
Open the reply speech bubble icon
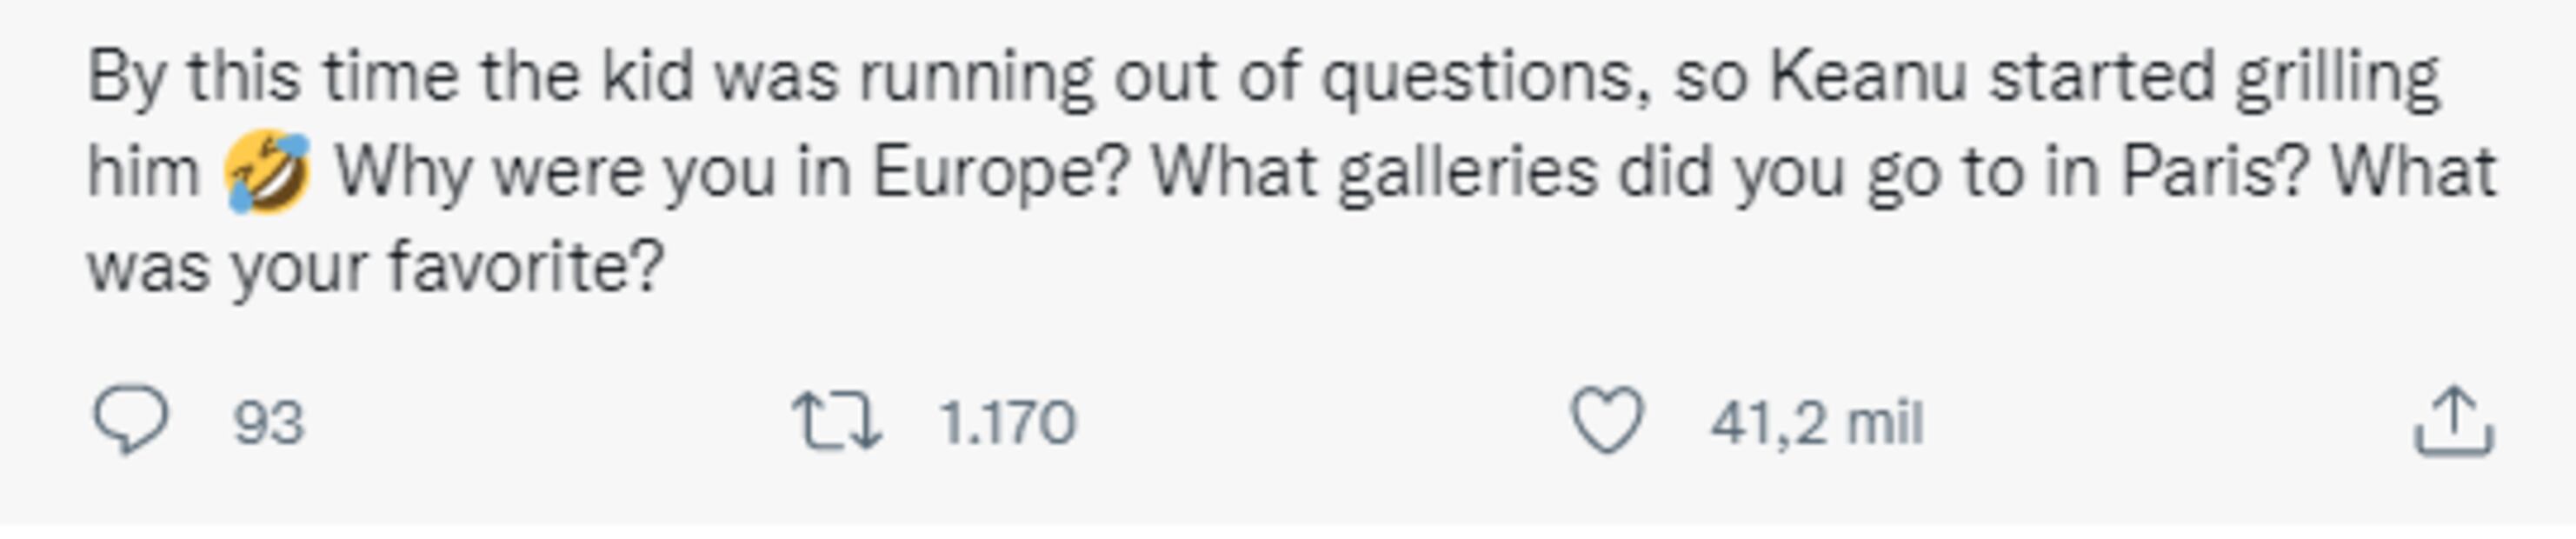coord(130,421)
